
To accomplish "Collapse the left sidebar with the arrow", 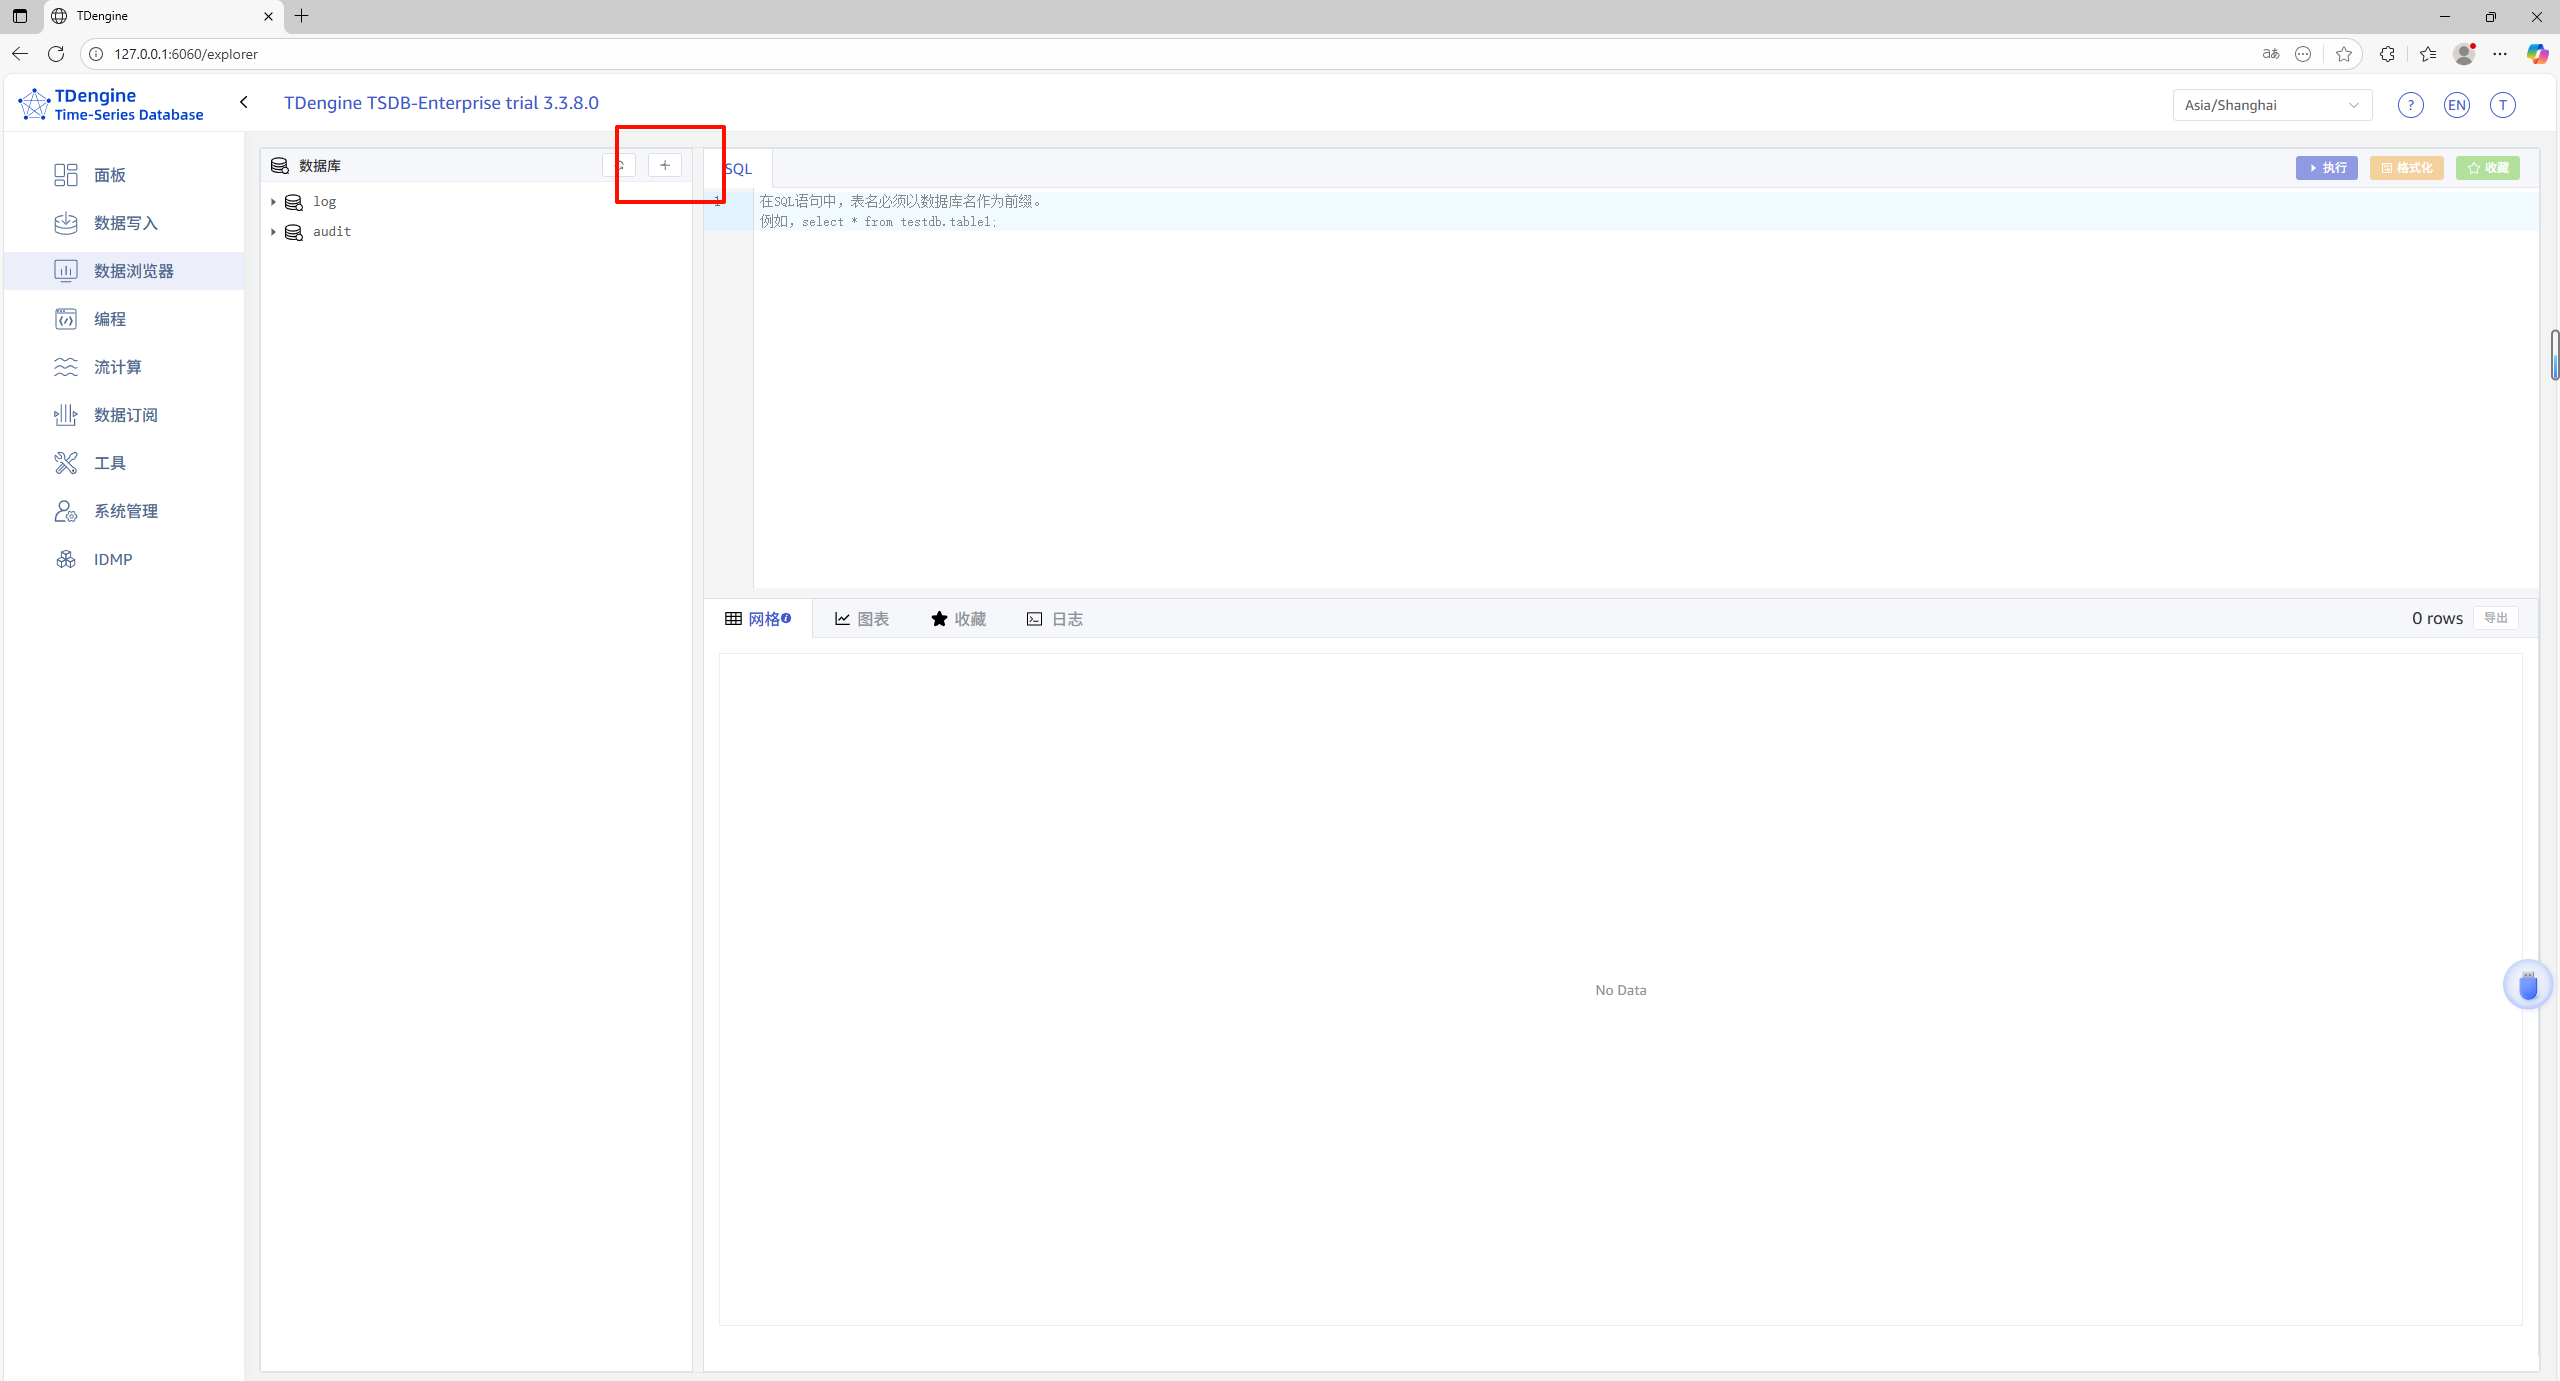I will [244, 102].
